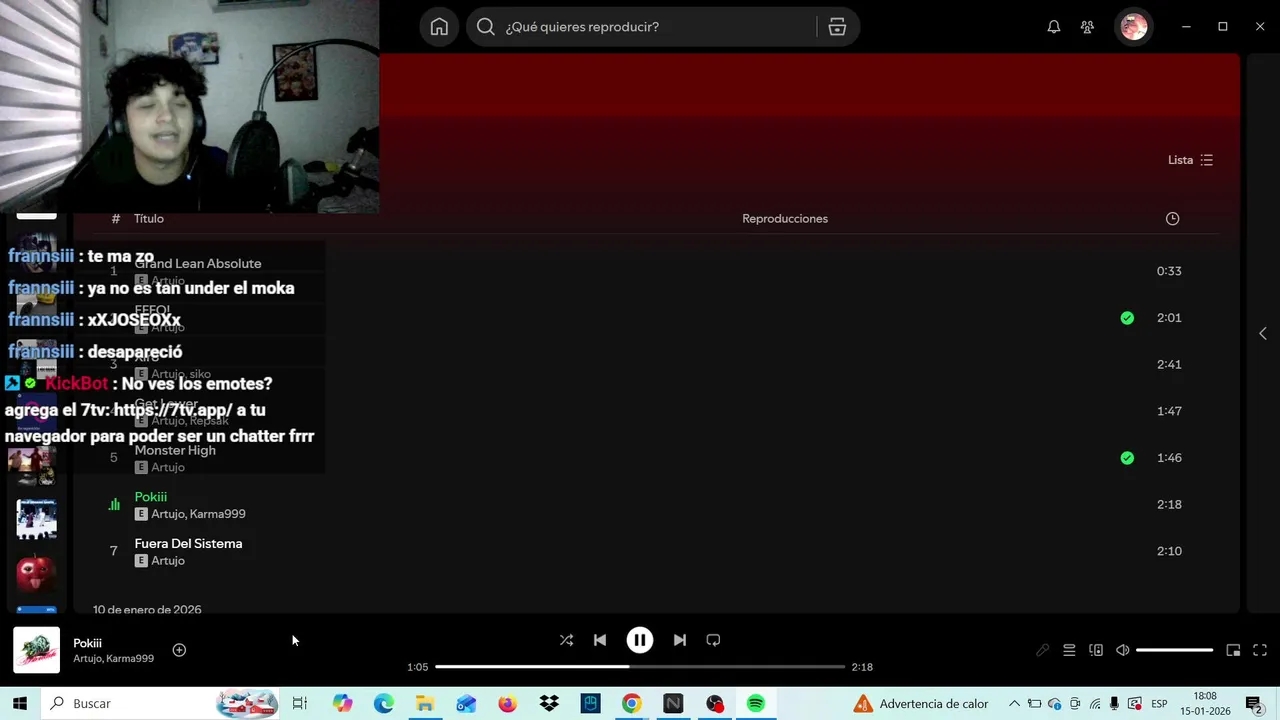The height and width of the screenshot is (720, 1280).
Task: Open Outlook from taskbar
Action: [x=466, y=704]
